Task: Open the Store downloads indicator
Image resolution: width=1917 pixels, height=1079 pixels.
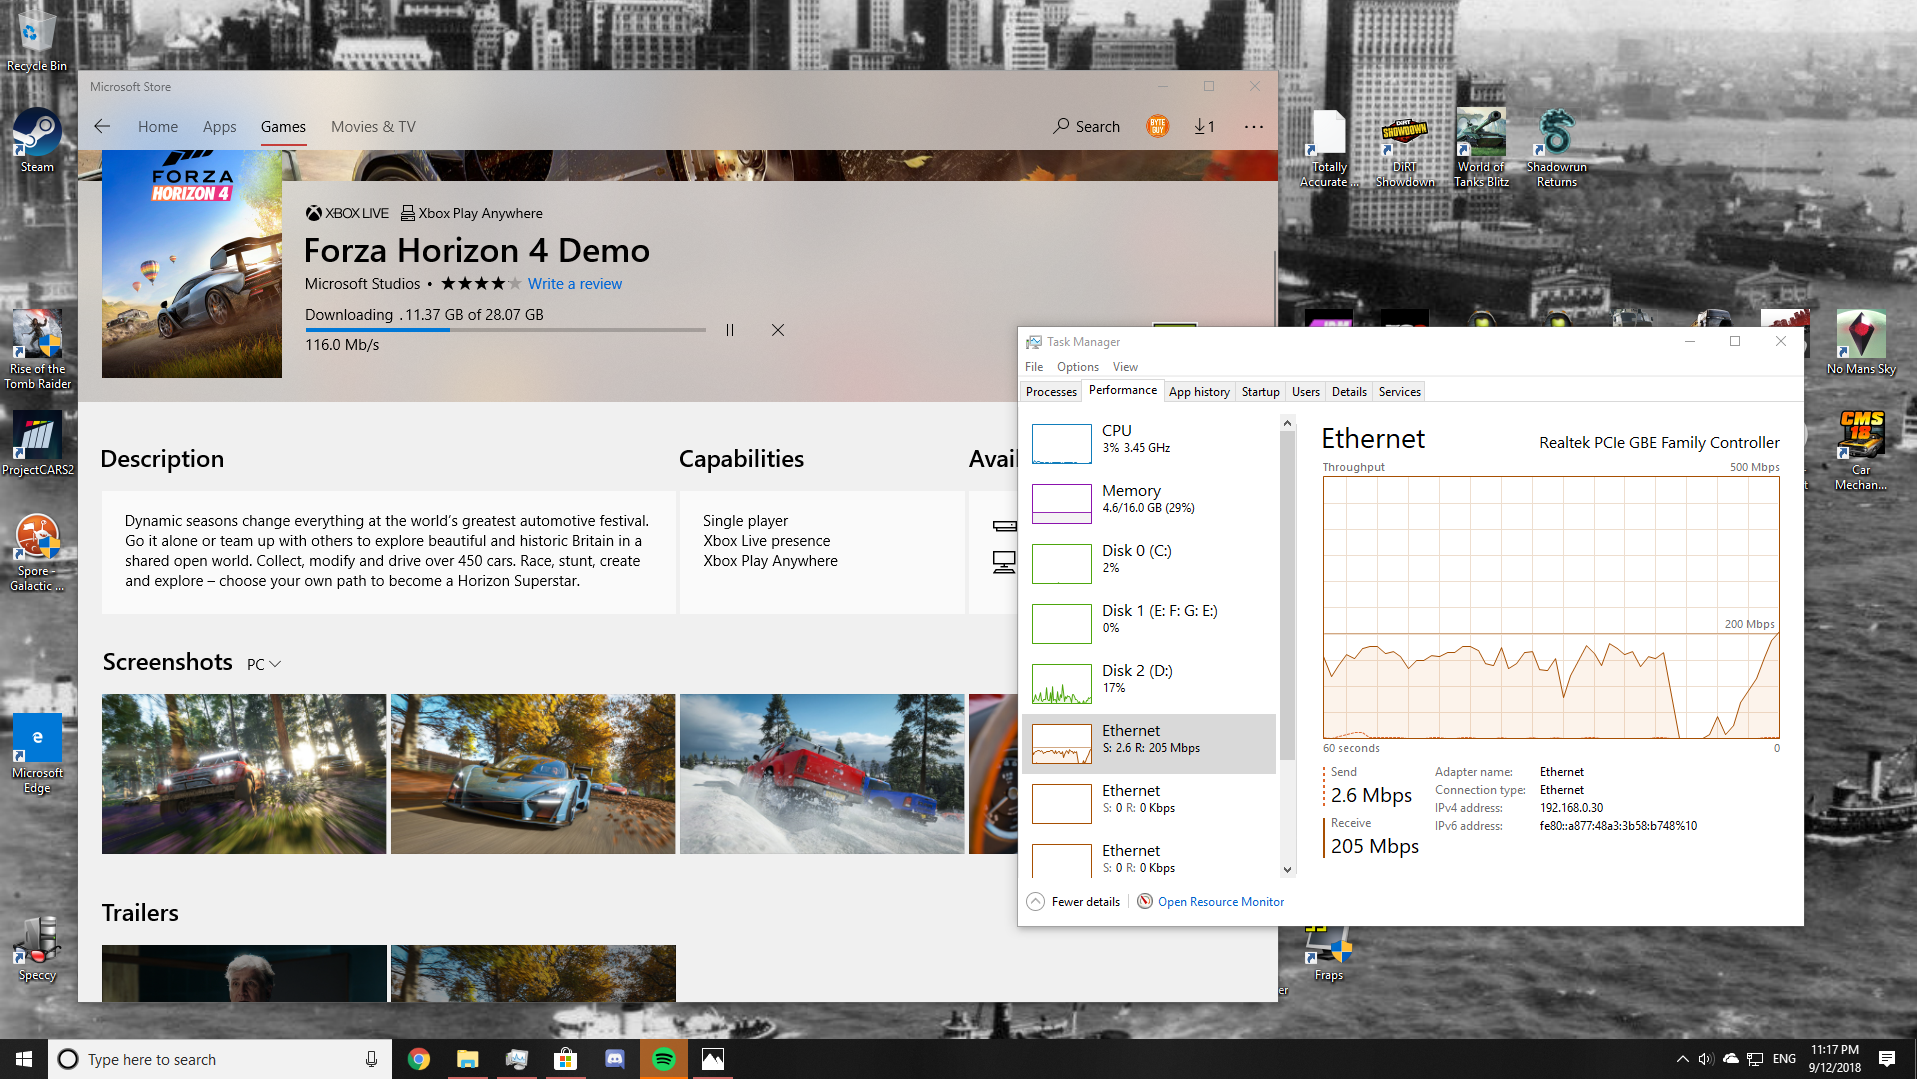Action: coord(1204,126)
